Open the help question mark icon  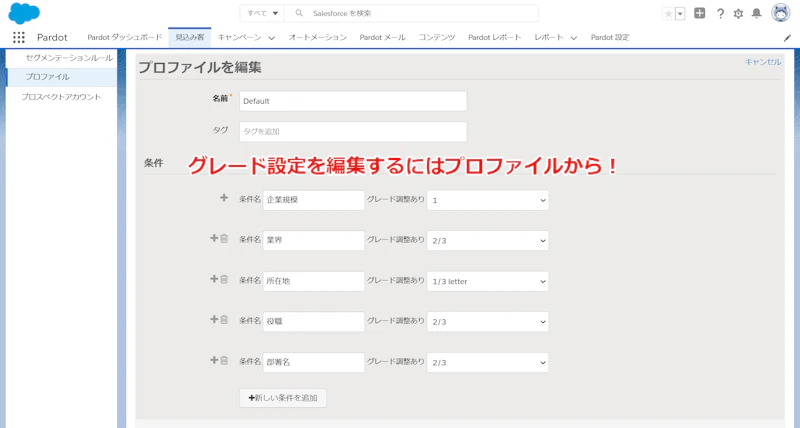click(x=720, y=14)
